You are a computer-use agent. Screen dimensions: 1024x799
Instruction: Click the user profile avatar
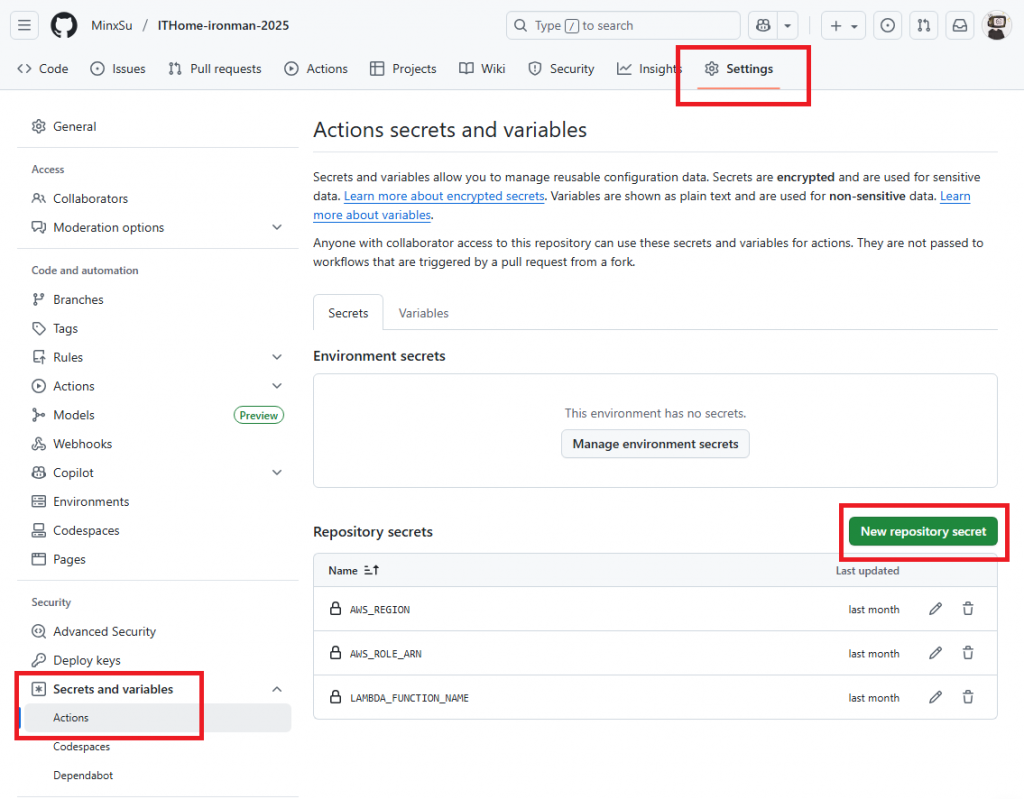point(996,26)
